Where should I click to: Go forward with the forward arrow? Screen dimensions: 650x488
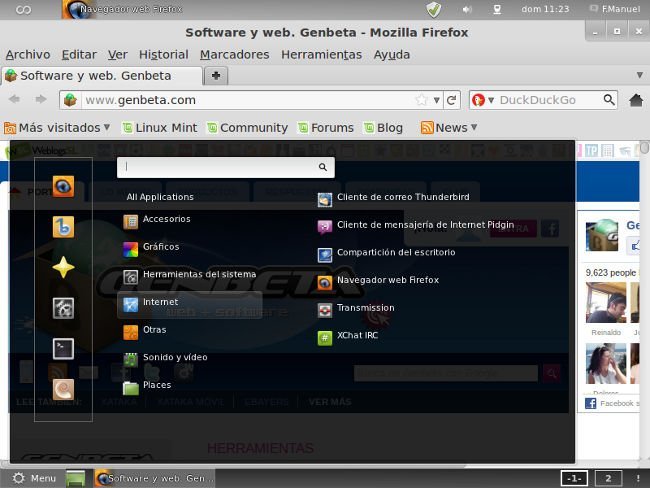tap(41, 100)
